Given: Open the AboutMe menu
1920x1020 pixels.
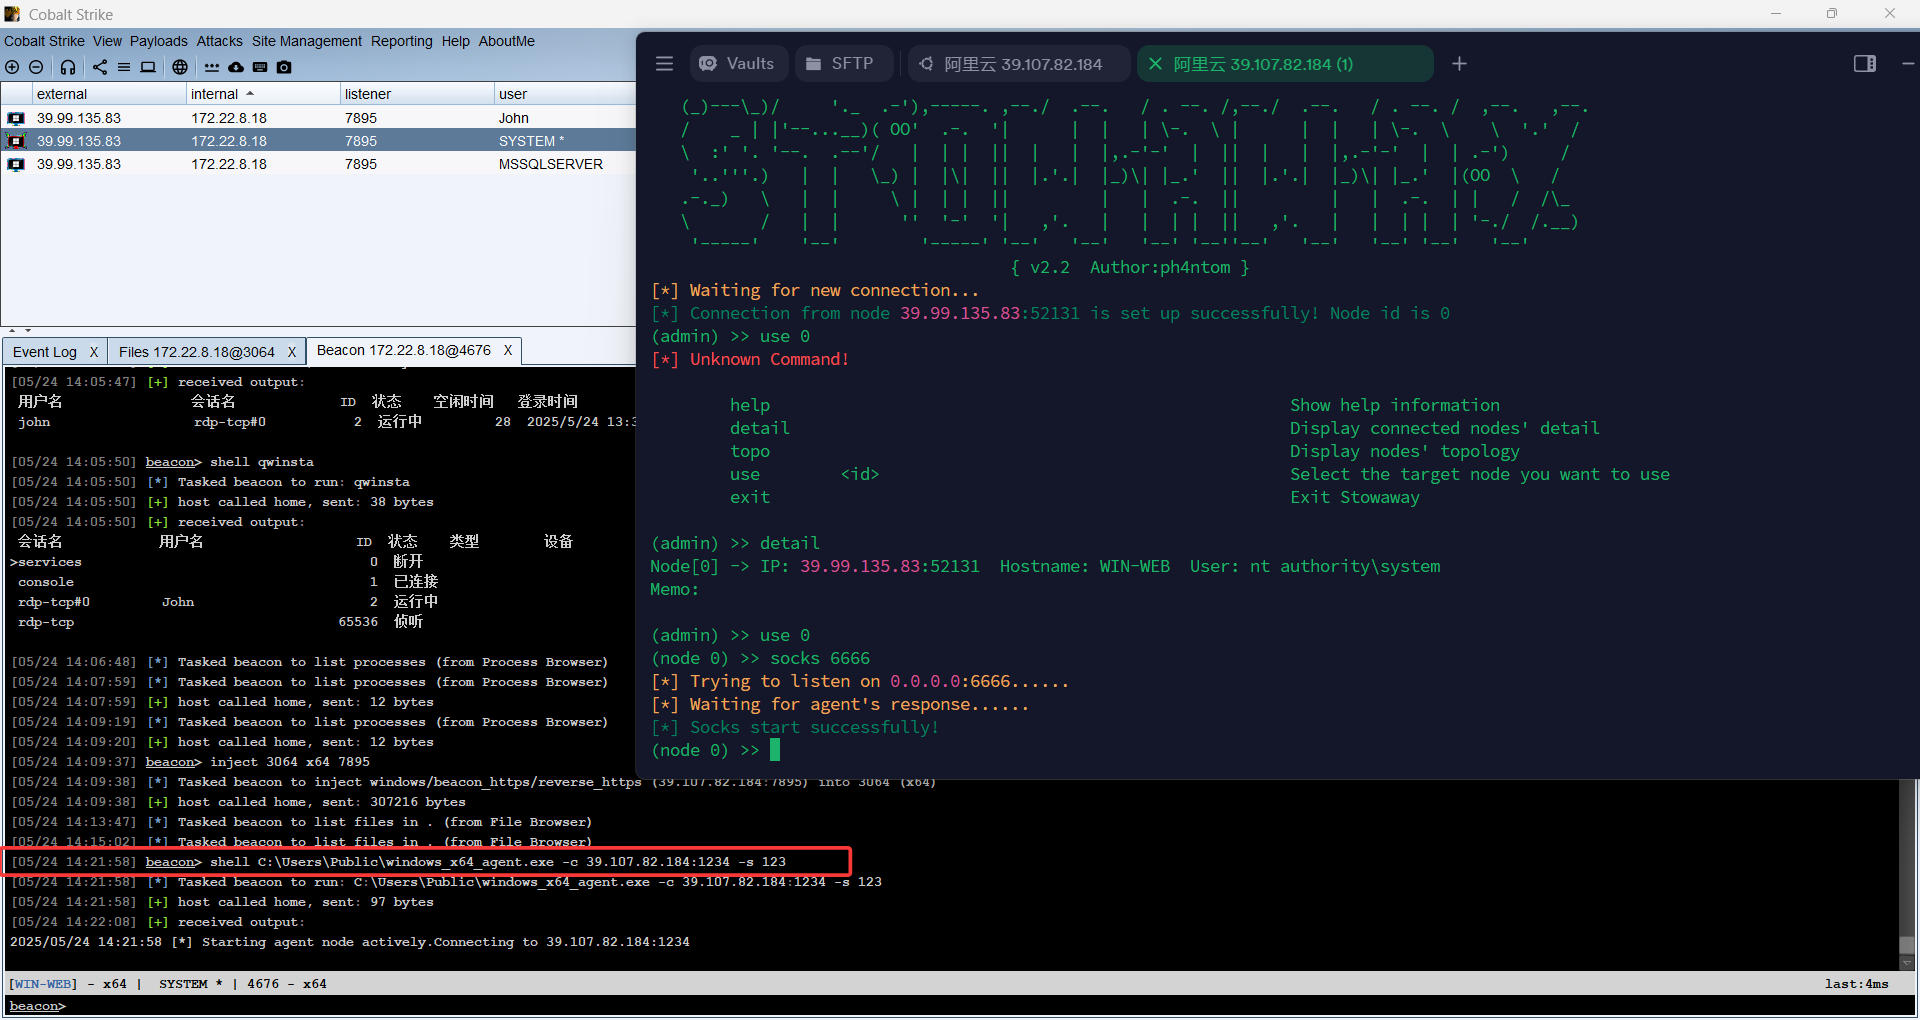Looking at the screenshot, I should click(x=506, y=41).
